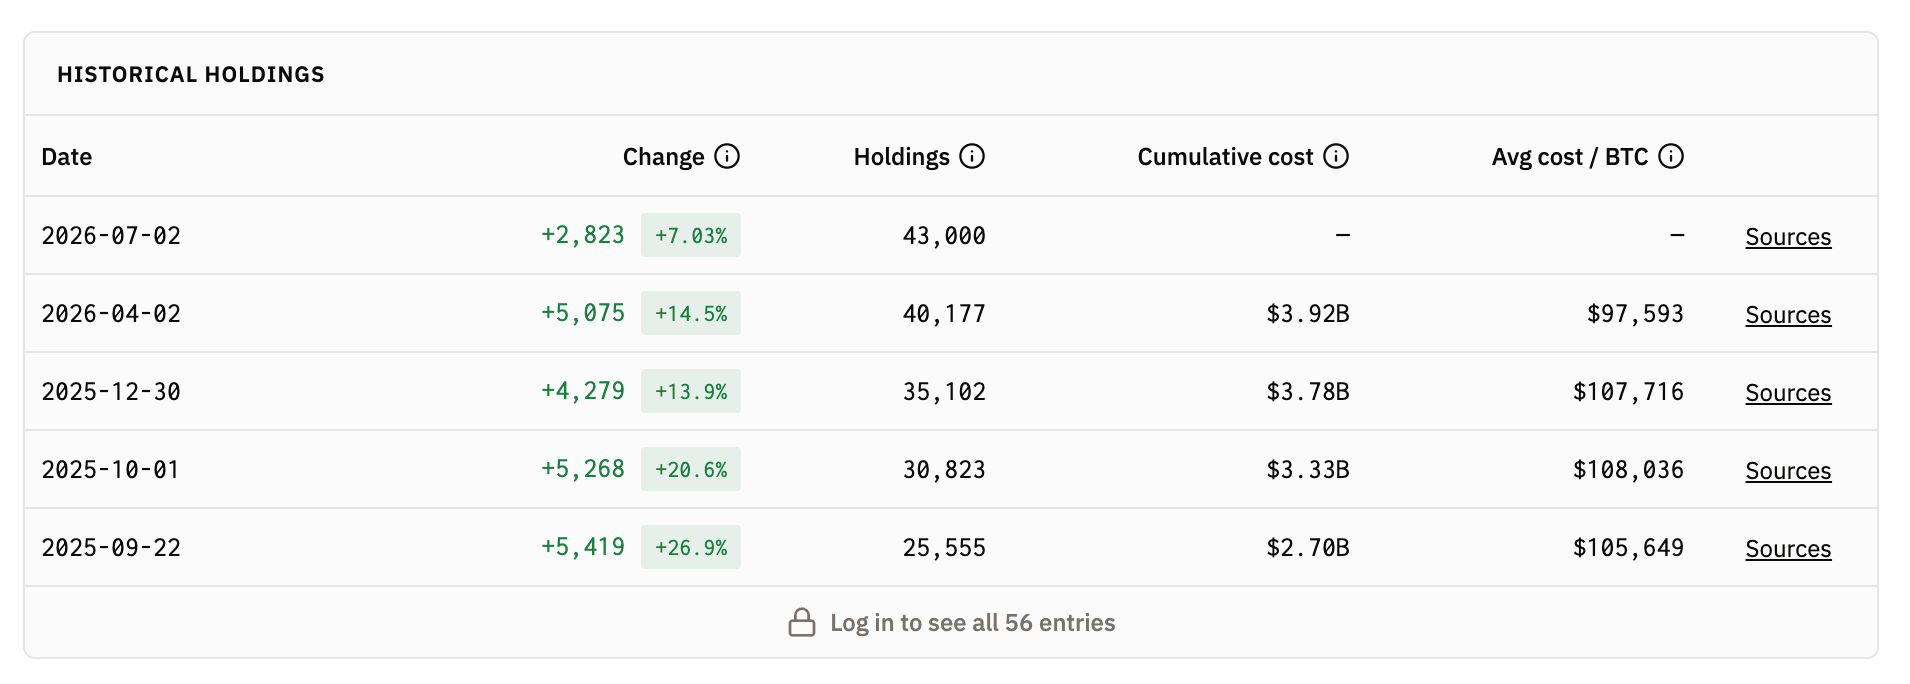Click Log in to see all 56 entries
This screenshot has height=684, width=1910.
coord(972,623)
